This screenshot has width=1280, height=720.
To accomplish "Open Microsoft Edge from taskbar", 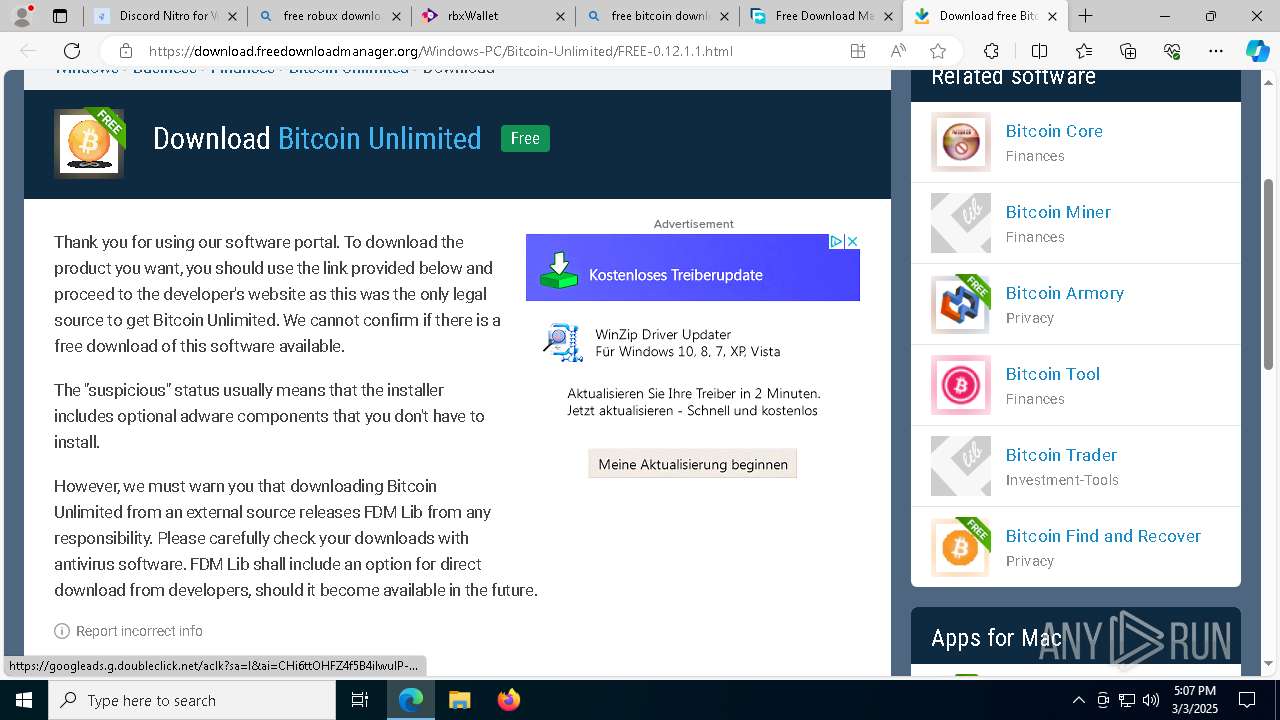I will pos(411,700).
